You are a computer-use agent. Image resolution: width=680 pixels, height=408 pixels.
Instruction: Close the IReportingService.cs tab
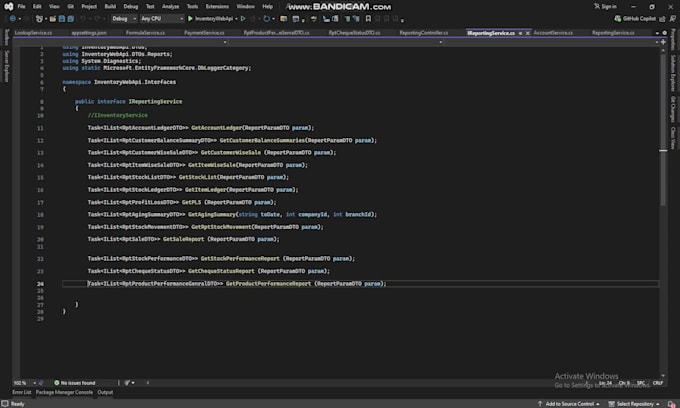point(527,33)
